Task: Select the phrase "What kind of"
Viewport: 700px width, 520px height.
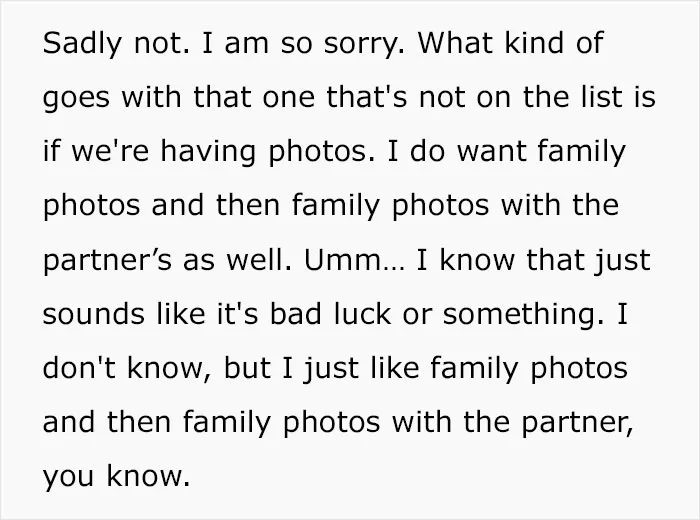Action: (x=511, y=42)
